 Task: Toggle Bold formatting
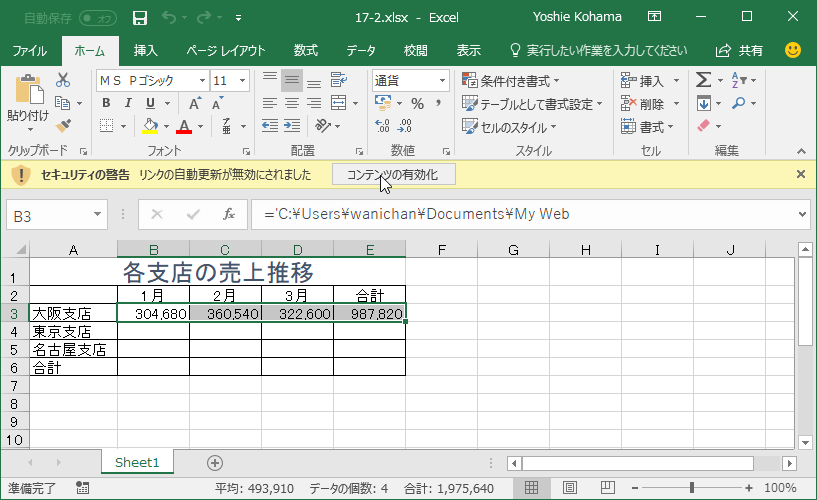[x=106, y=103]
